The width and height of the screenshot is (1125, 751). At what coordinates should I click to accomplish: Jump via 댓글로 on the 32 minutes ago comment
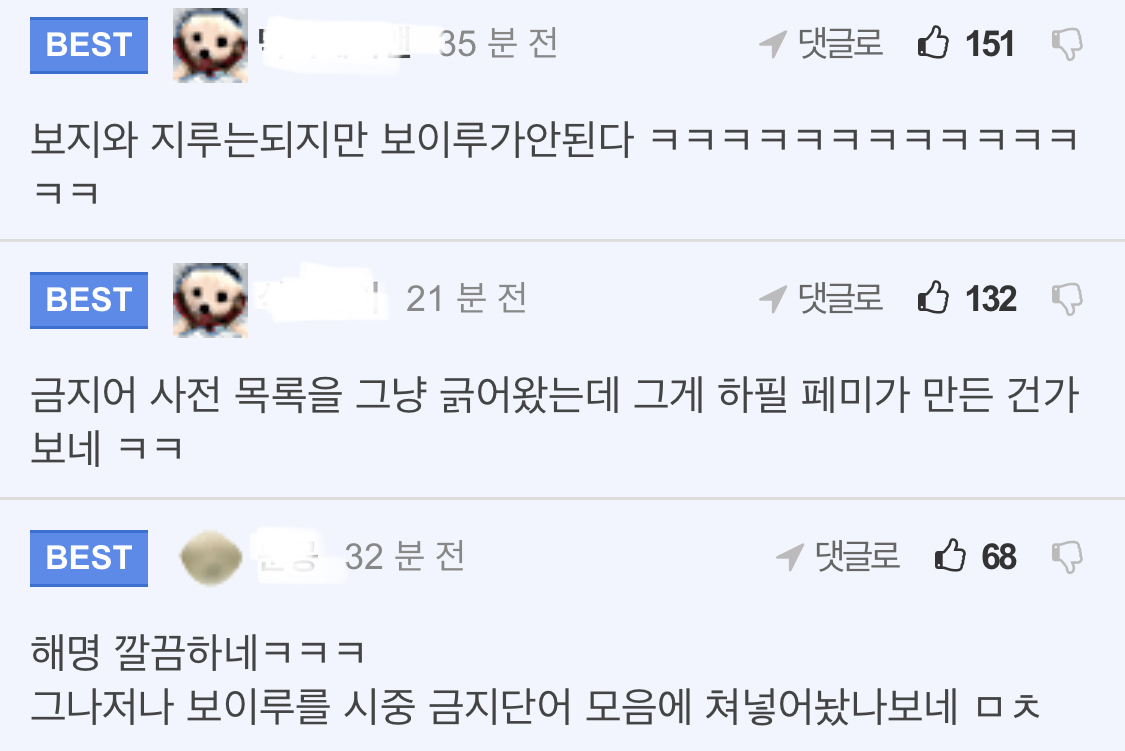(857, 556)
